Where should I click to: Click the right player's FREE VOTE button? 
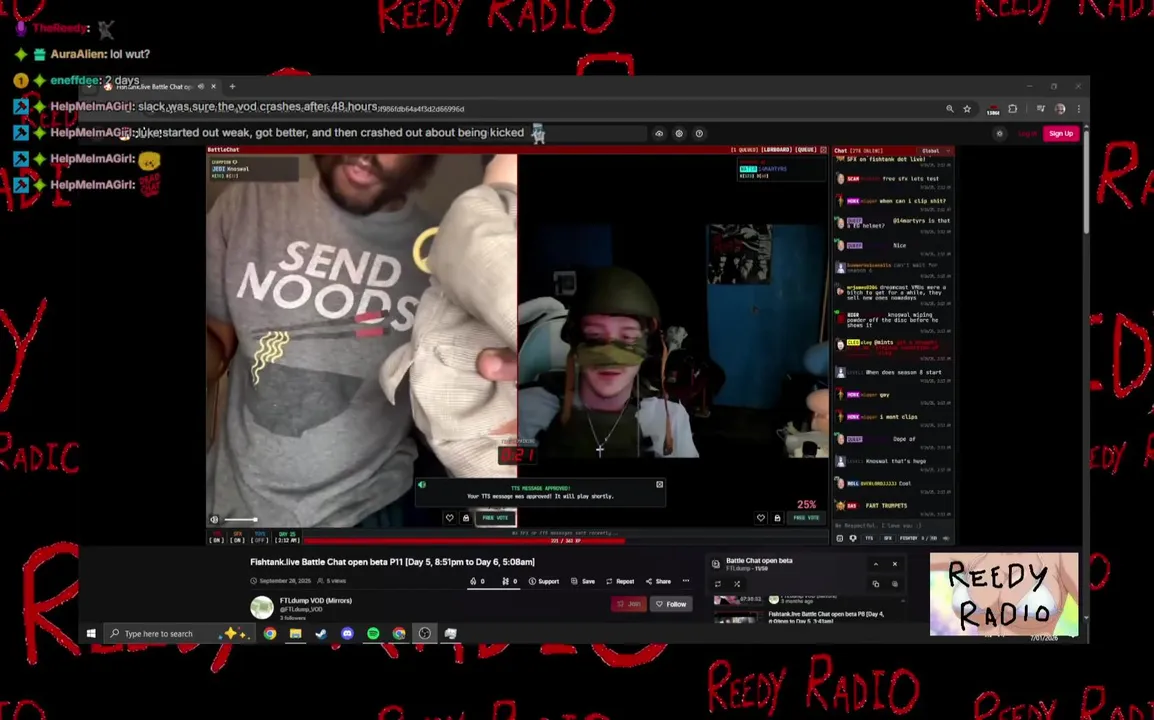[x=806, y=518]
